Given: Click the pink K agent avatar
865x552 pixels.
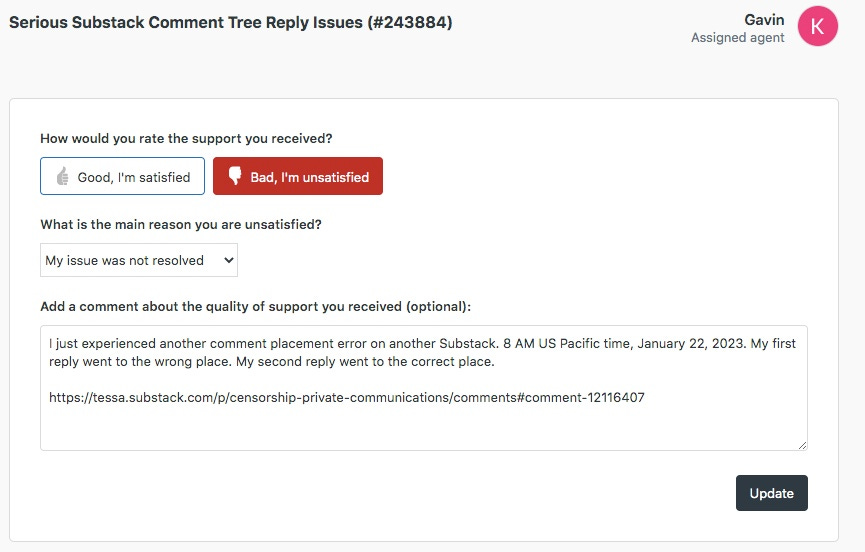Looking at the screenshot, I should point(818,26).
